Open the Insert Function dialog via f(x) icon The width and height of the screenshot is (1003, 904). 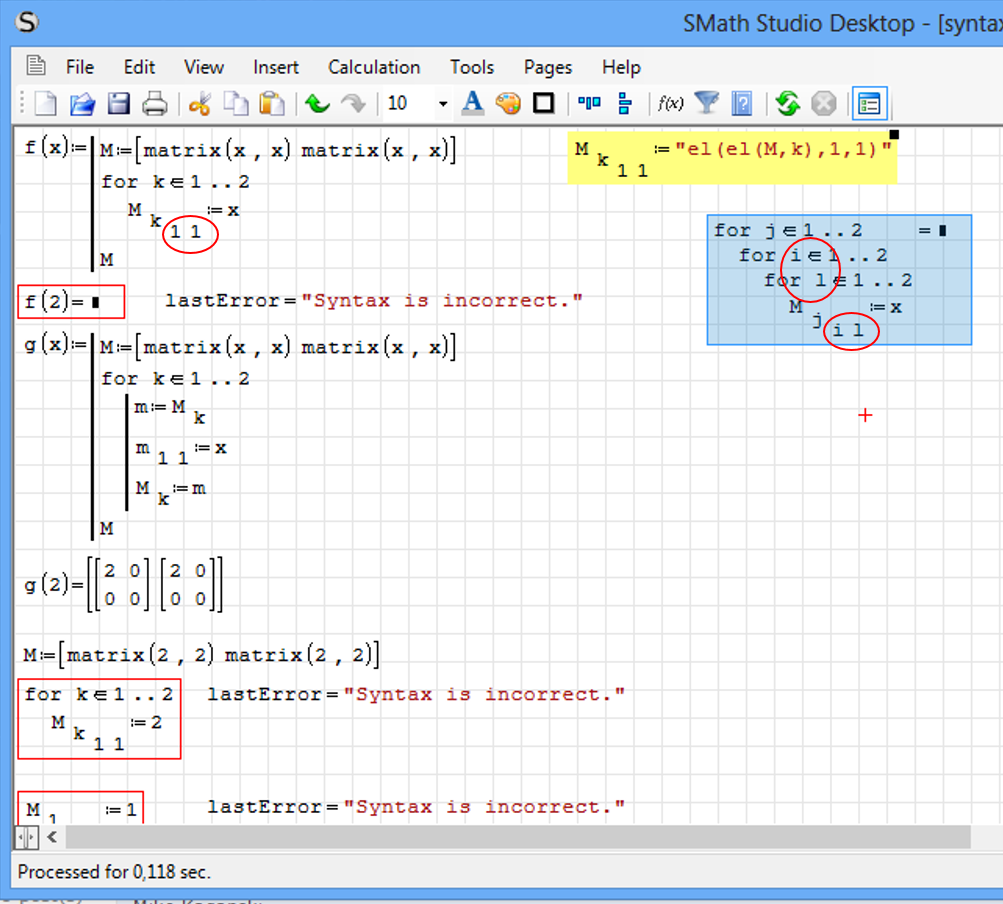tap(669, 103)
